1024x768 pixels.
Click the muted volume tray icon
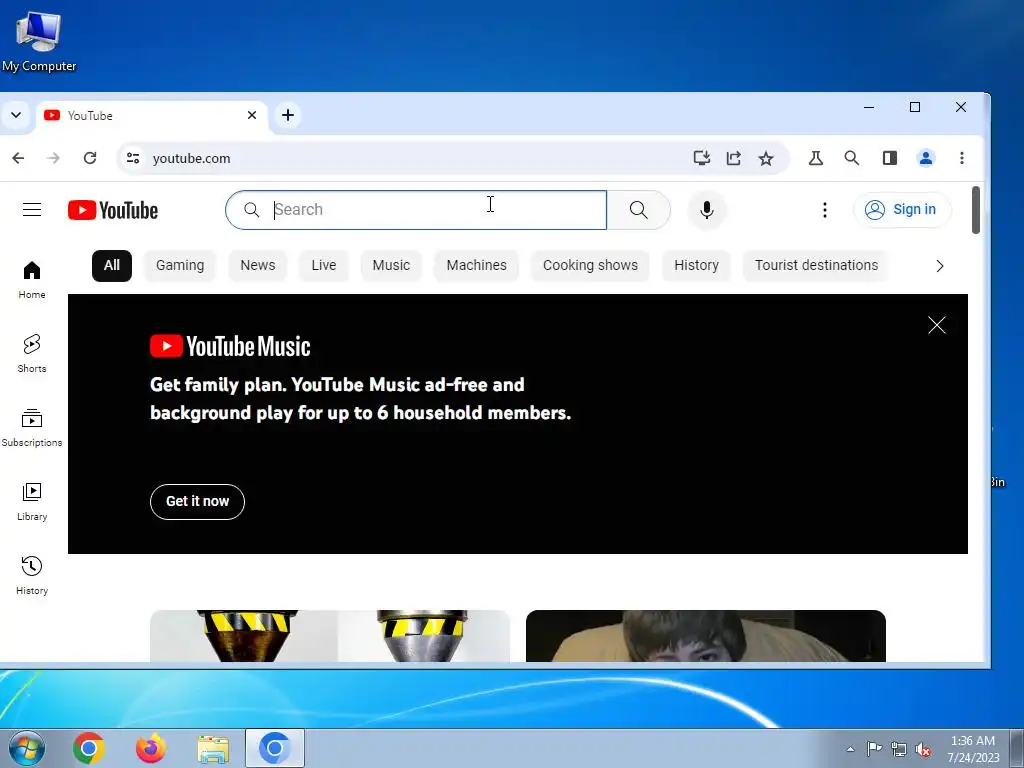pos(923,749)
